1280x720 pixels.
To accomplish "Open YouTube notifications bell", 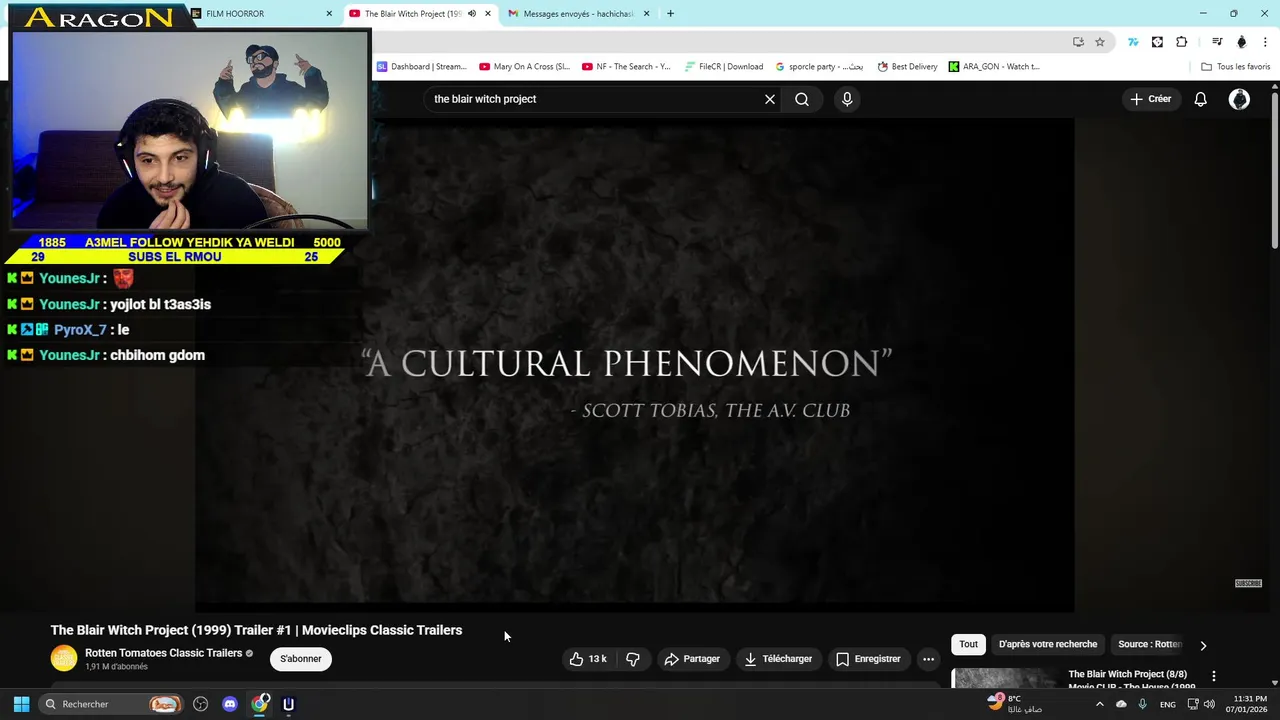I will (1200, 99).
